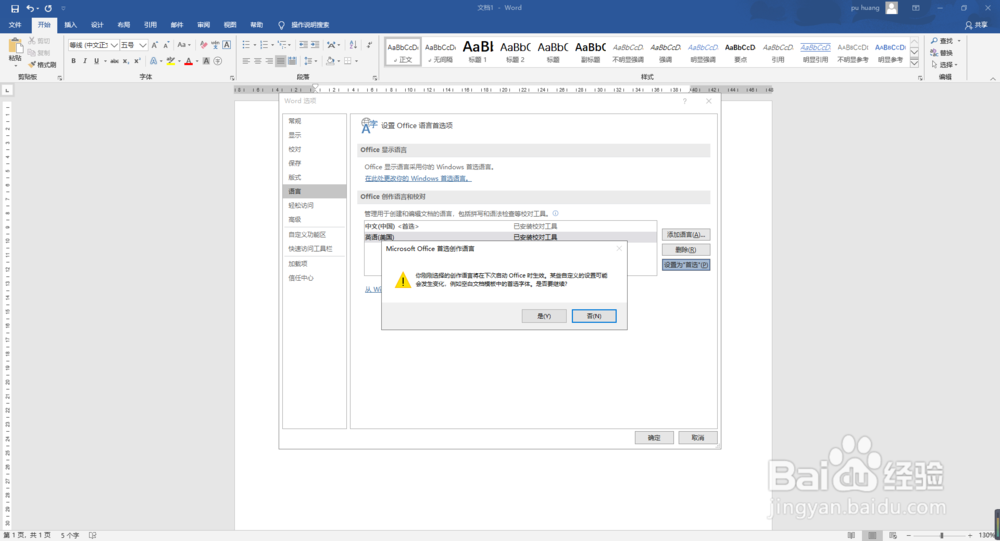Click the increase font size icon
Image resolution: width=1000 pixels, height=541 pixels.
click(x=154, y=45)
